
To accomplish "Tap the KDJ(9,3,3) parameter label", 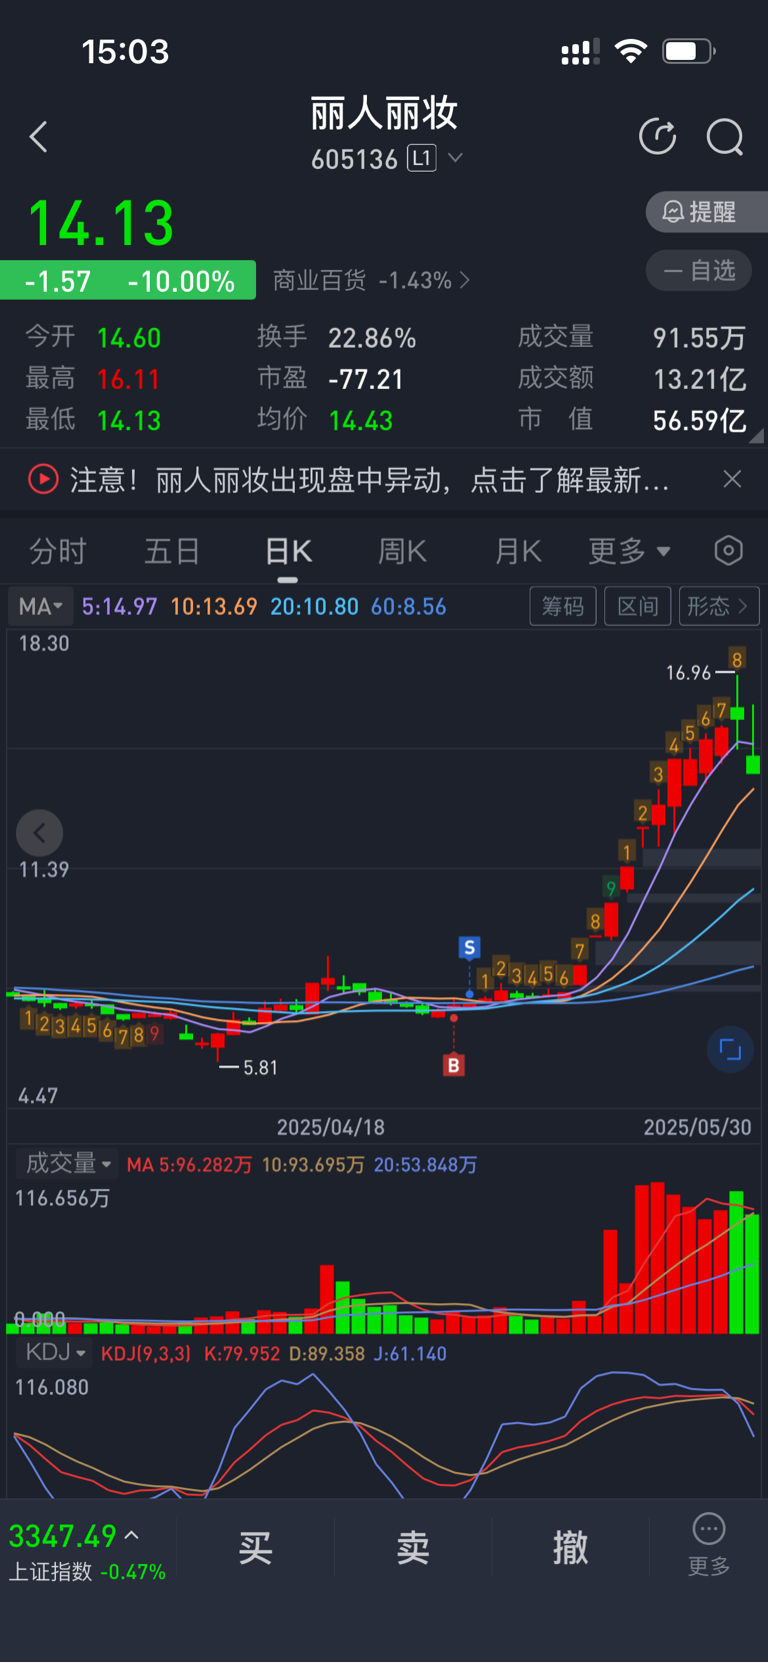I will 146,1353.
